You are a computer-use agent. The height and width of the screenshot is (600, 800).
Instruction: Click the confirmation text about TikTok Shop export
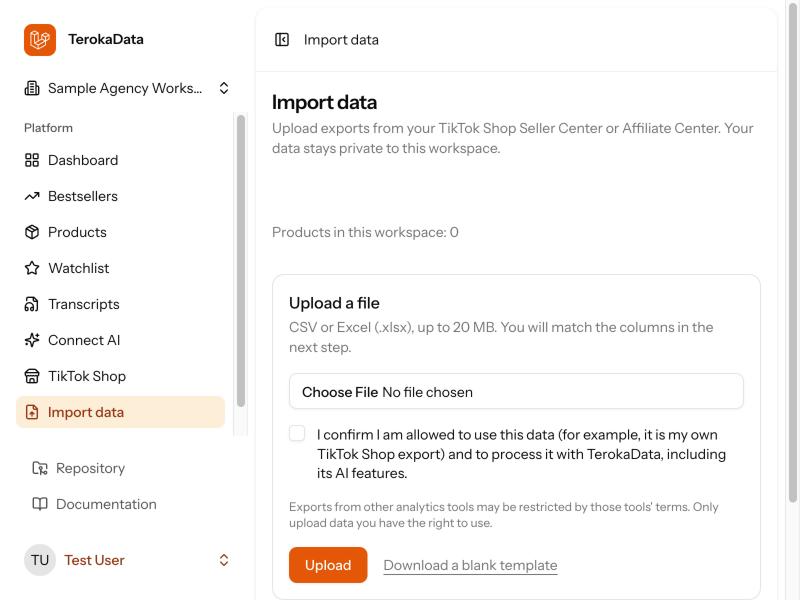coord(521,454)
